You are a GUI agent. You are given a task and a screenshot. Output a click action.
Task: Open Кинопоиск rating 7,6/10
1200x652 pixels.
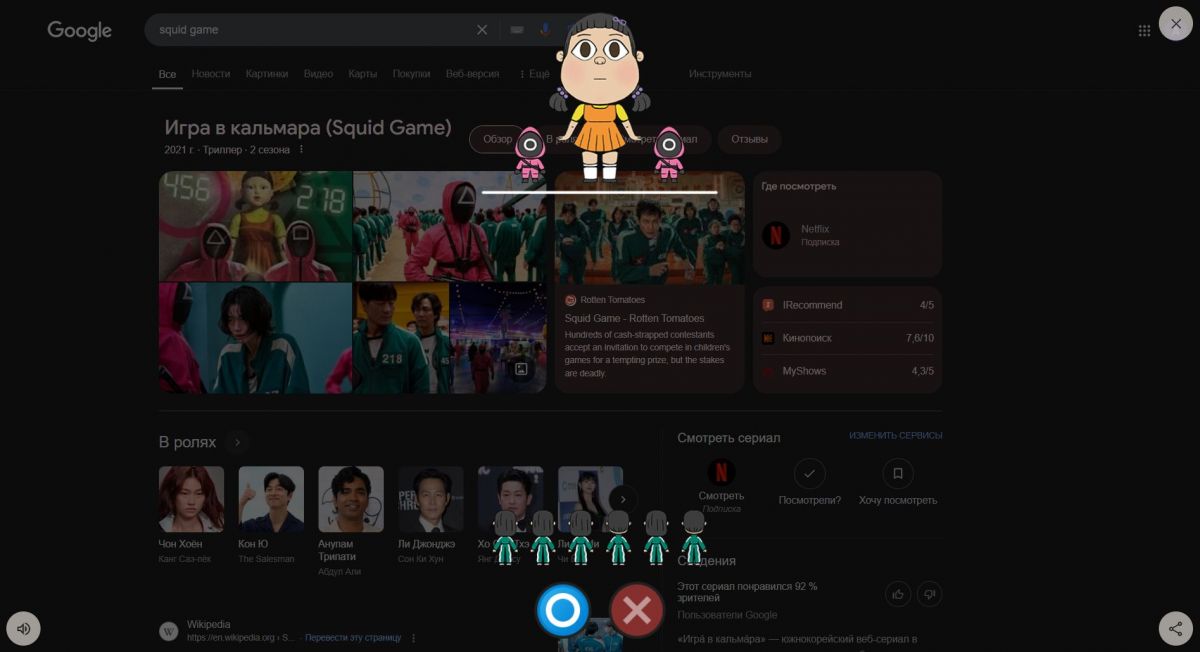(x=847, y=338)
